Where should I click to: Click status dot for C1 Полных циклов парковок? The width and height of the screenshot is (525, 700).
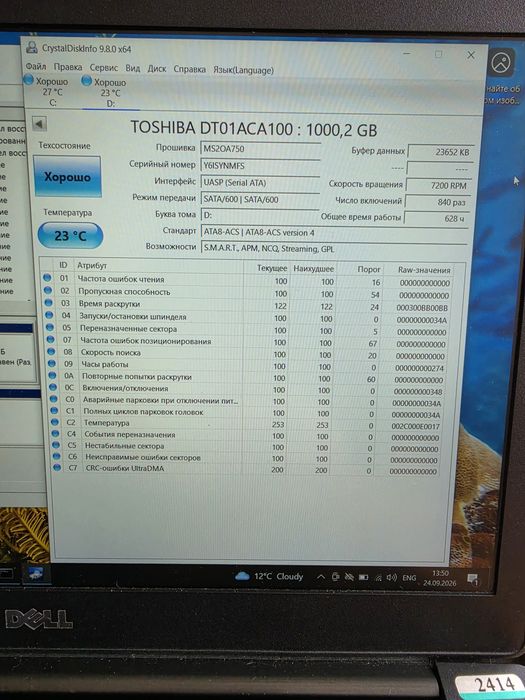(54, 410)
